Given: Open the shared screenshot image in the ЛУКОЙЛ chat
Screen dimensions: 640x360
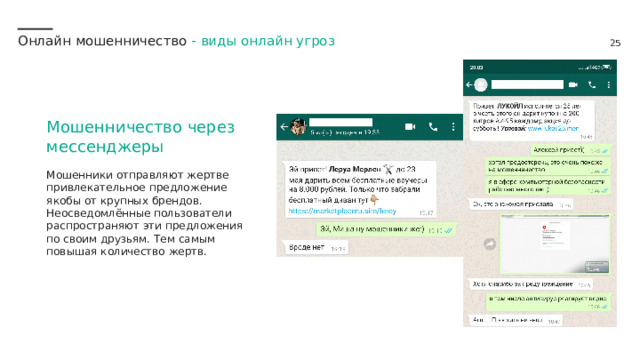Looking at the screenshot, I should click(x=554, y=244).
